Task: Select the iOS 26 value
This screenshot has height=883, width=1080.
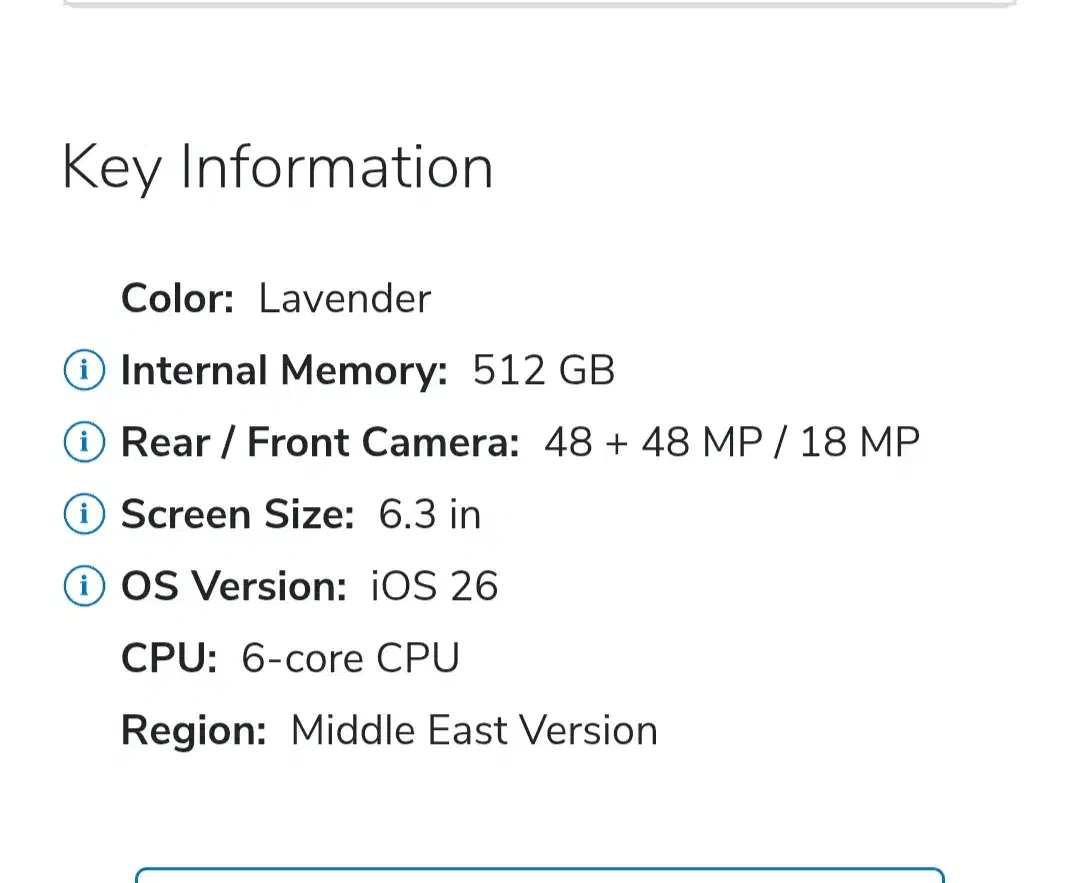Action: (x=434, y=587)
